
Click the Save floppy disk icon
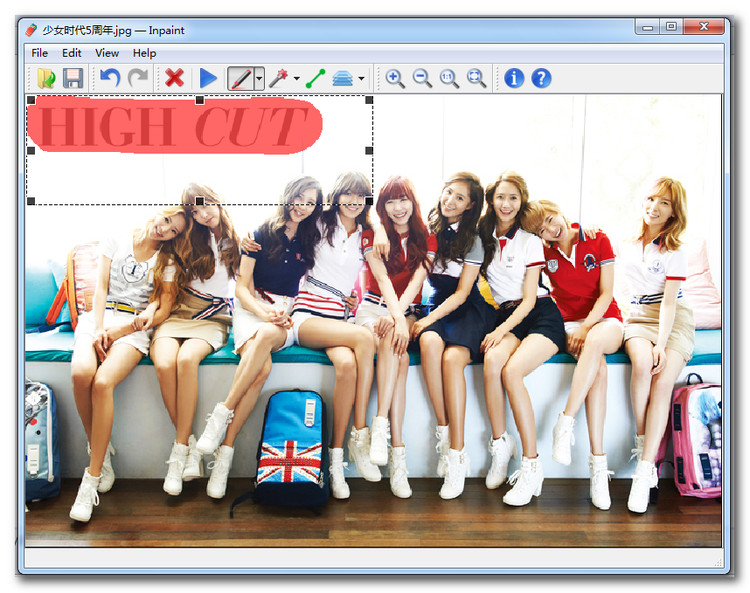click(x=73, y=78)
